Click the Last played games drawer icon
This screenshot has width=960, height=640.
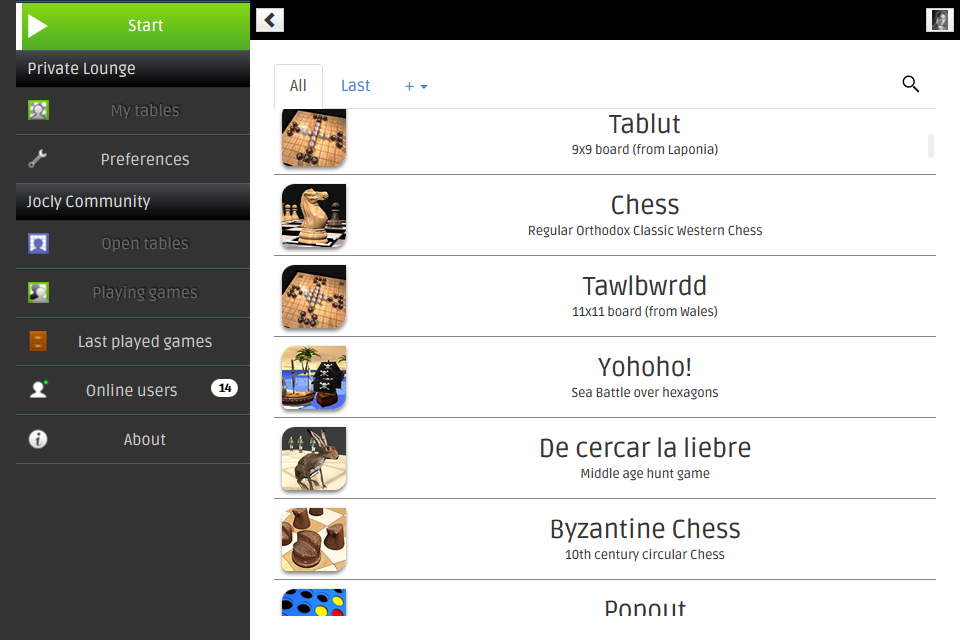pyautogui.click(x=38, y=341)
